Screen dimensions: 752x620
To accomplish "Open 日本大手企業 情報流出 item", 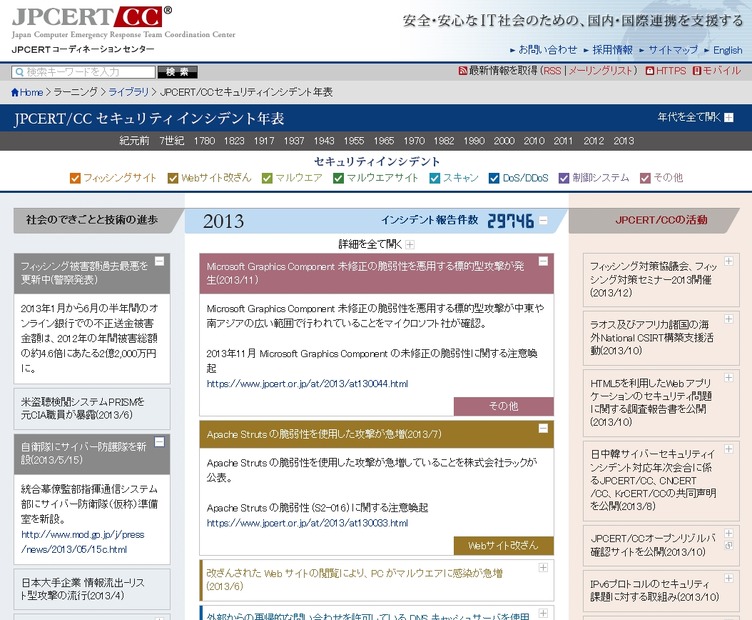I will coord(92,589).
